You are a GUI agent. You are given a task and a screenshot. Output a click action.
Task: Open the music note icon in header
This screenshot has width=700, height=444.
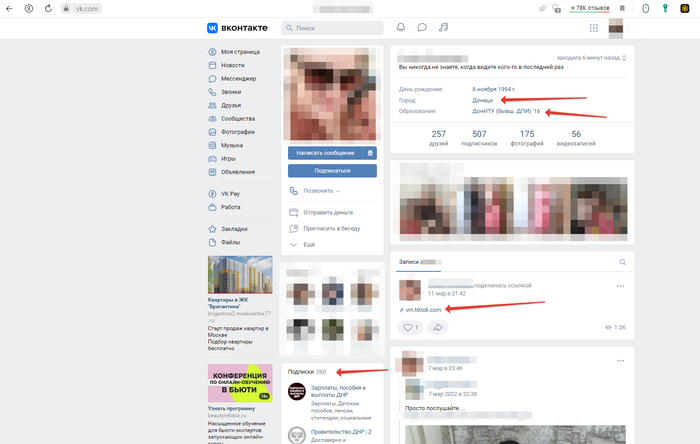point(443,28)
